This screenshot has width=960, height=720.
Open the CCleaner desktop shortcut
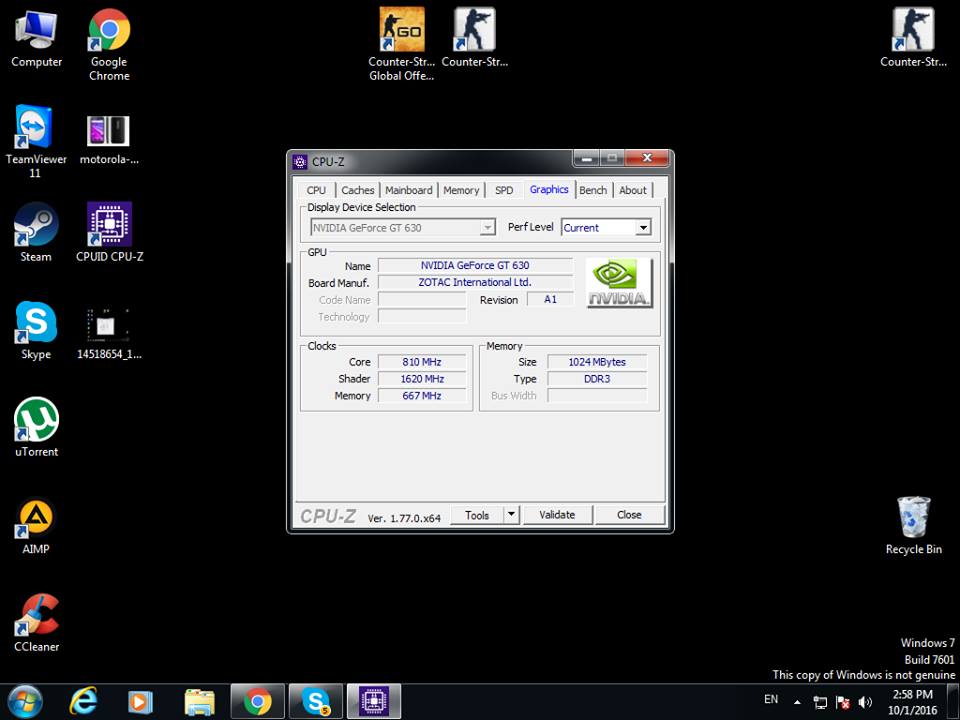[x=36, y=616]
